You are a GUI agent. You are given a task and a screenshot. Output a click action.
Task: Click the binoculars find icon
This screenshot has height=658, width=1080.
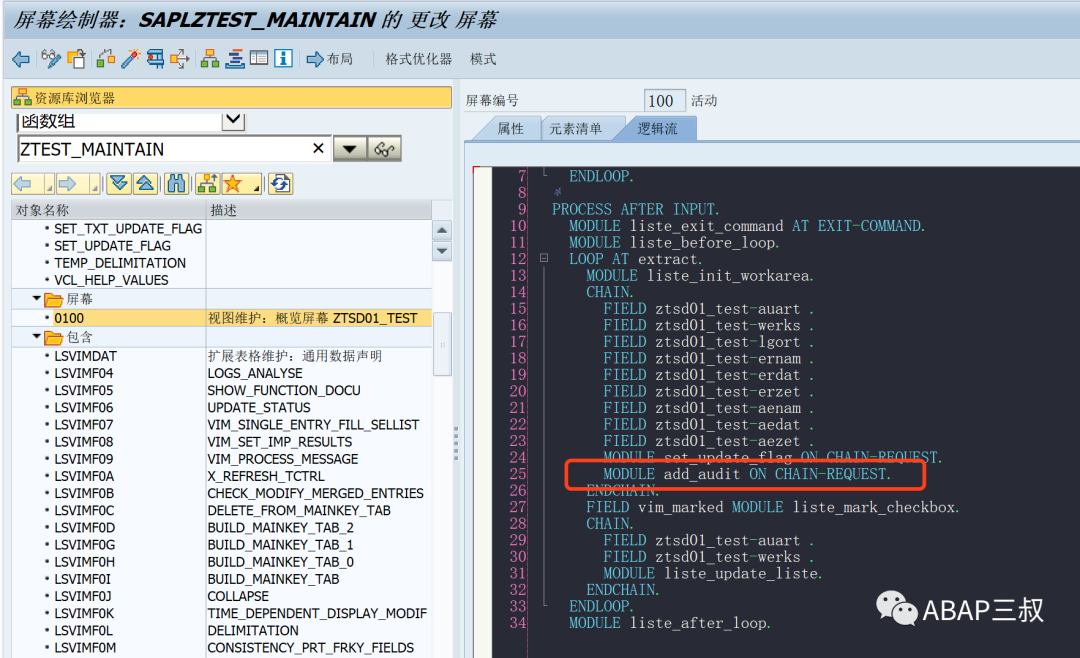click(176, 184)
